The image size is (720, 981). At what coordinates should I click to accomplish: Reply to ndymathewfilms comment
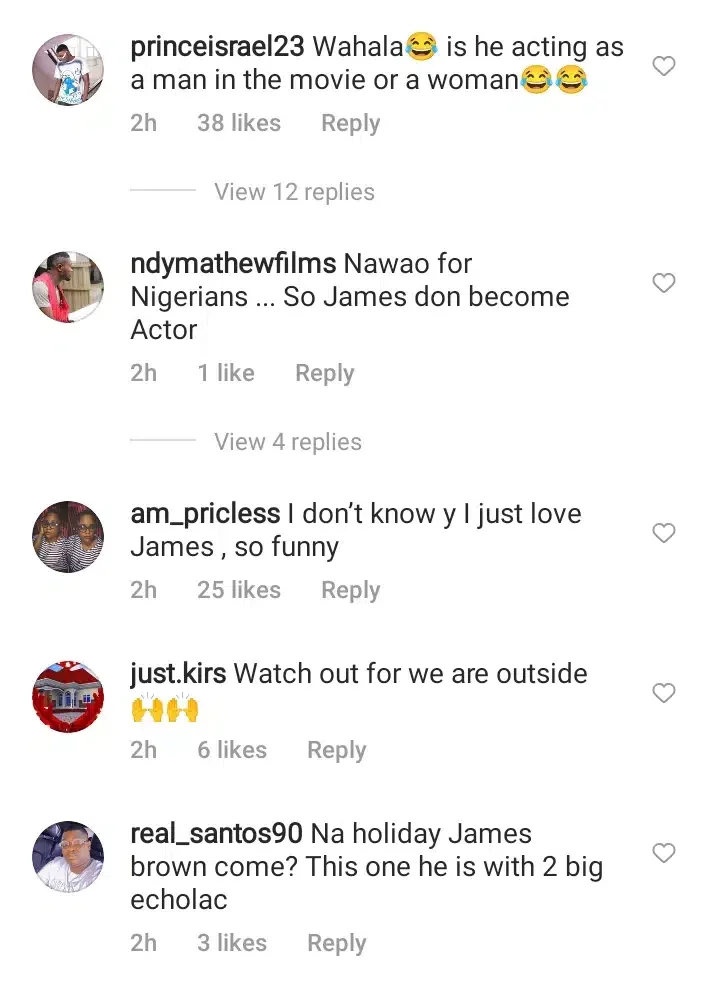pyautogui.click(x=325, y=374)
